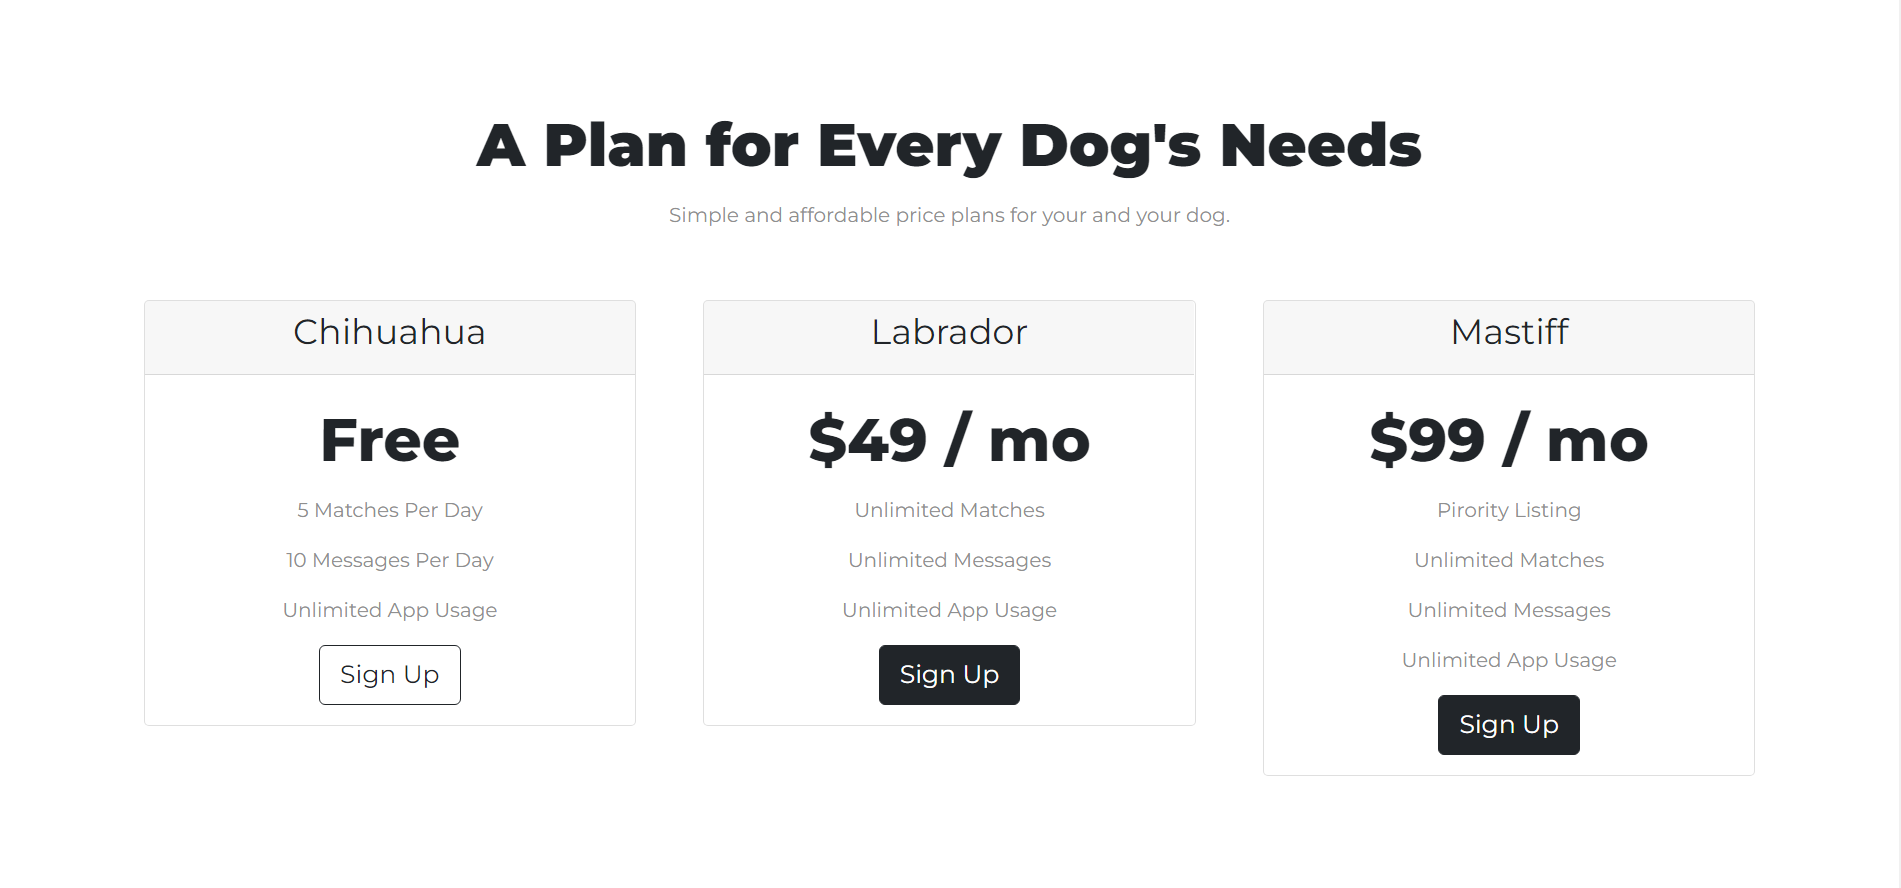Click the Labrador plan Sign Up button
The height and width of the screenshot is (888, 1901).
click(x=948, y=675)
